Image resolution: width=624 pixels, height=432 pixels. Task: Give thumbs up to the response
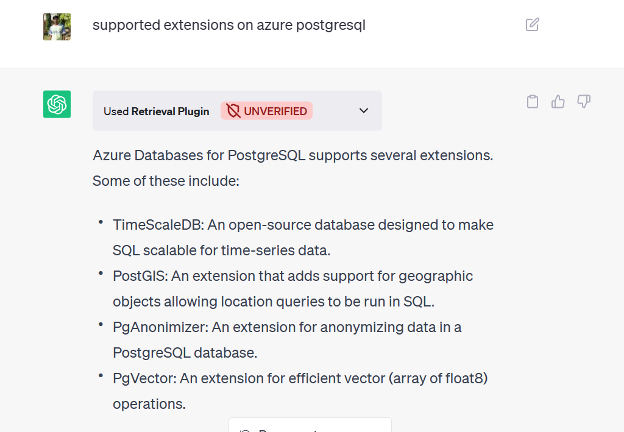(x=558, y=101)
